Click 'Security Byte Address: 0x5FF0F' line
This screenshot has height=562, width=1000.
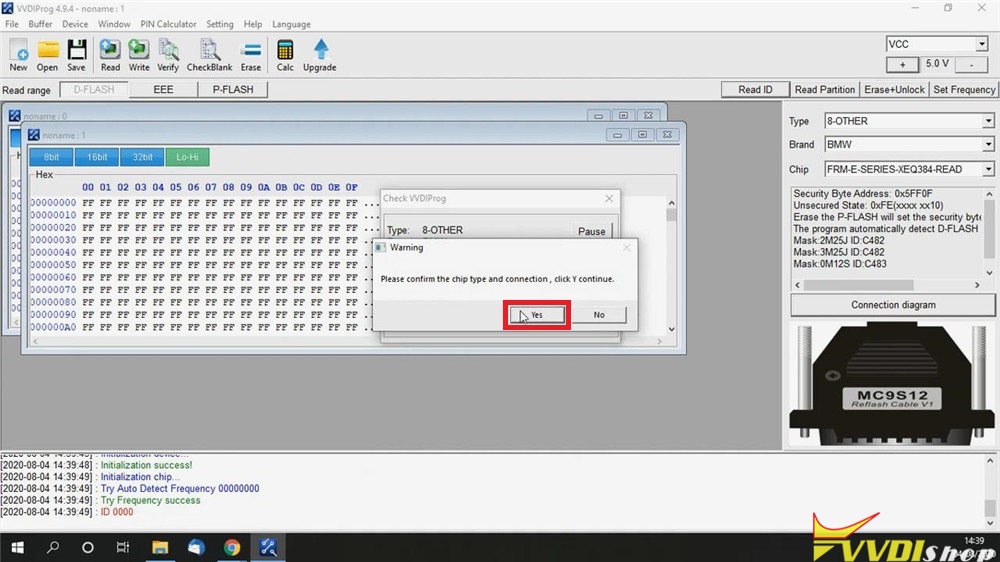point(863,193)
